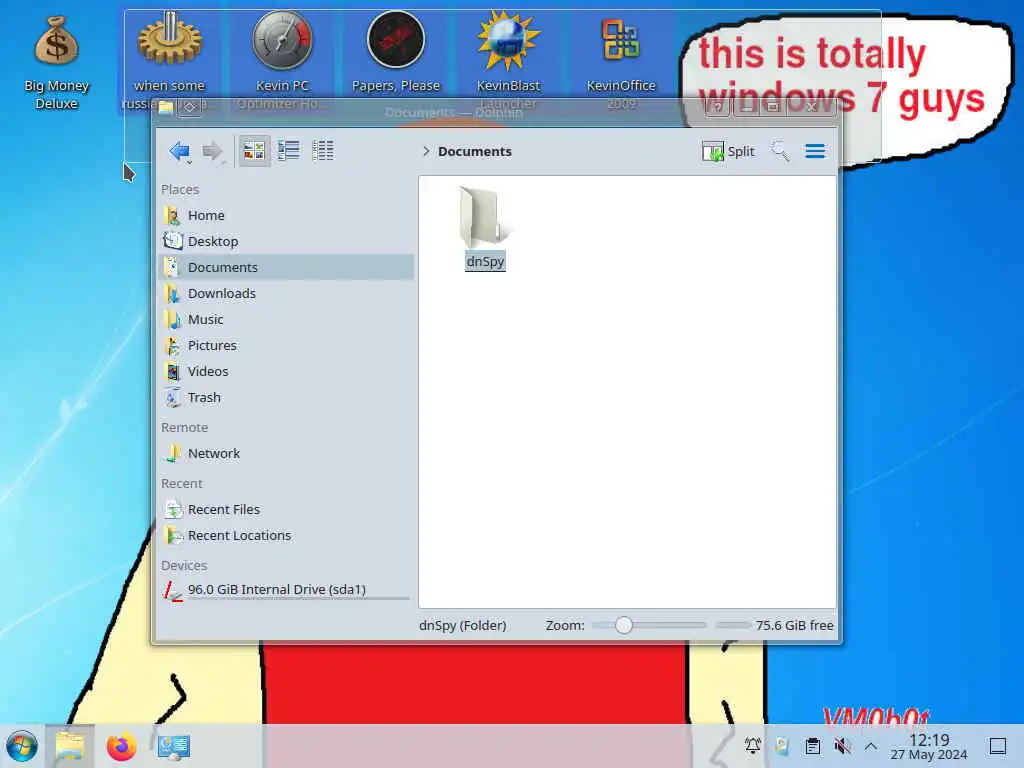Screen dimensions: 1024x768
Task: Switch to Details view mode
Action: click(x=323, y=151)
